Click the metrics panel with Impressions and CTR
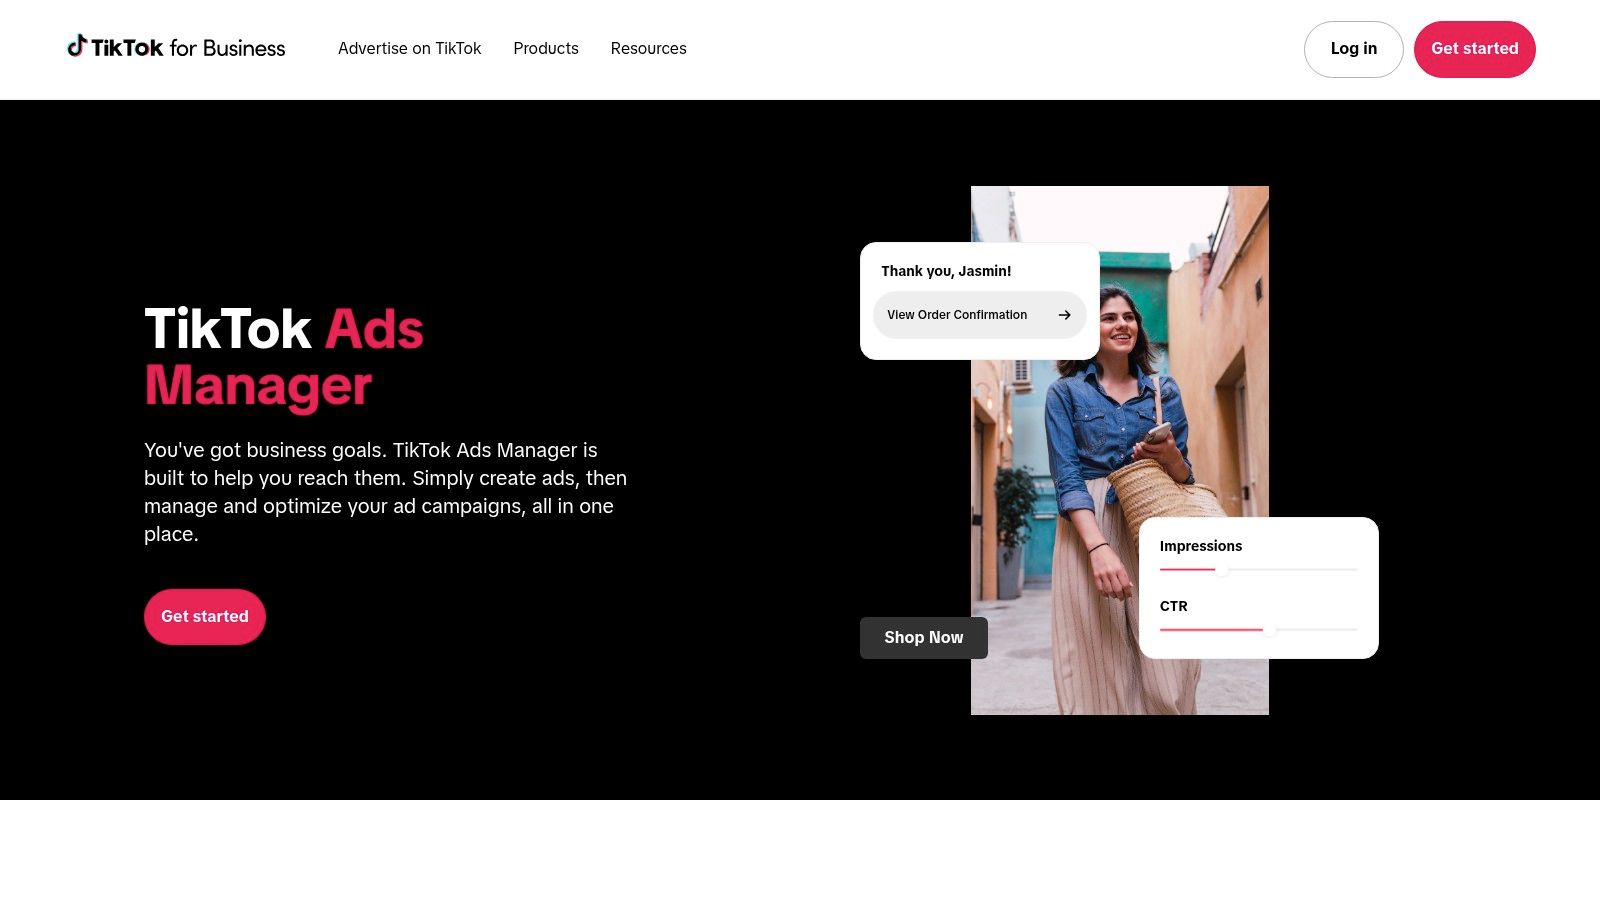The image size is (1600, 900). tap(1259, 587)
